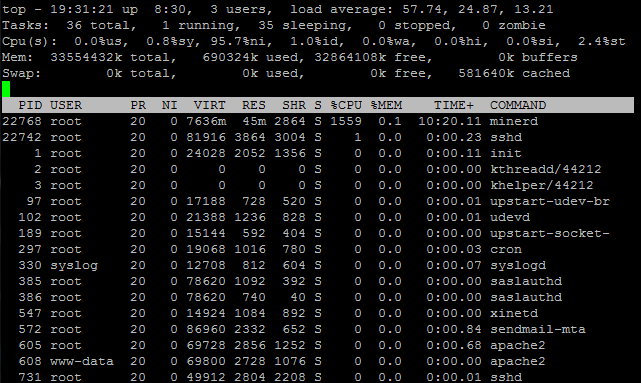Click the syslogd command name
Screen dimensions: 641x383
(x=518, y=265)
